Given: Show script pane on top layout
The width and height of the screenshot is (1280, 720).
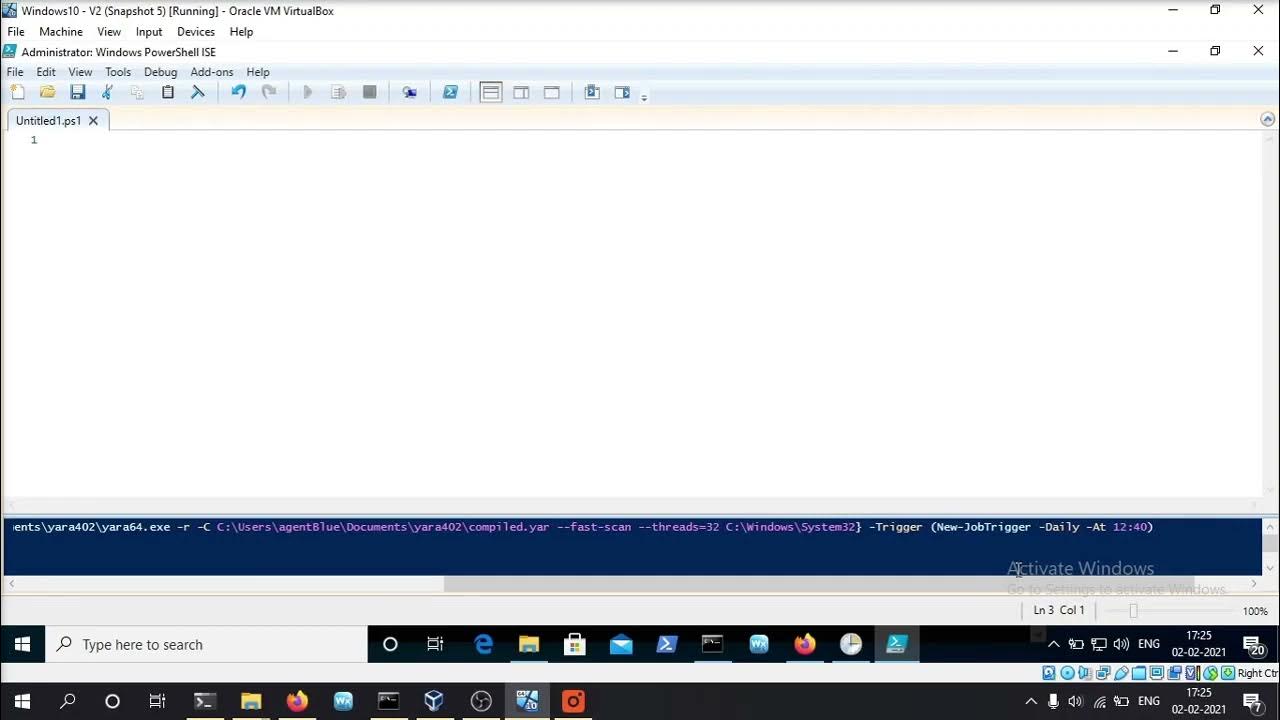Looking at the screenshot, I should (x=490, y=92).
